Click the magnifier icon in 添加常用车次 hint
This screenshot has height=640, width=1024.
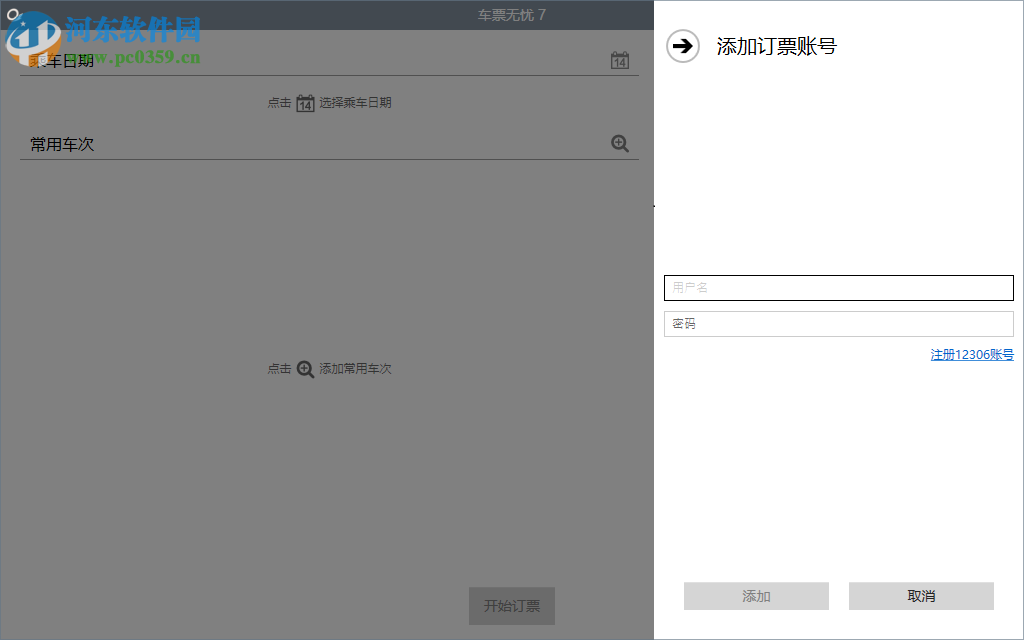[x=302, y=369]
